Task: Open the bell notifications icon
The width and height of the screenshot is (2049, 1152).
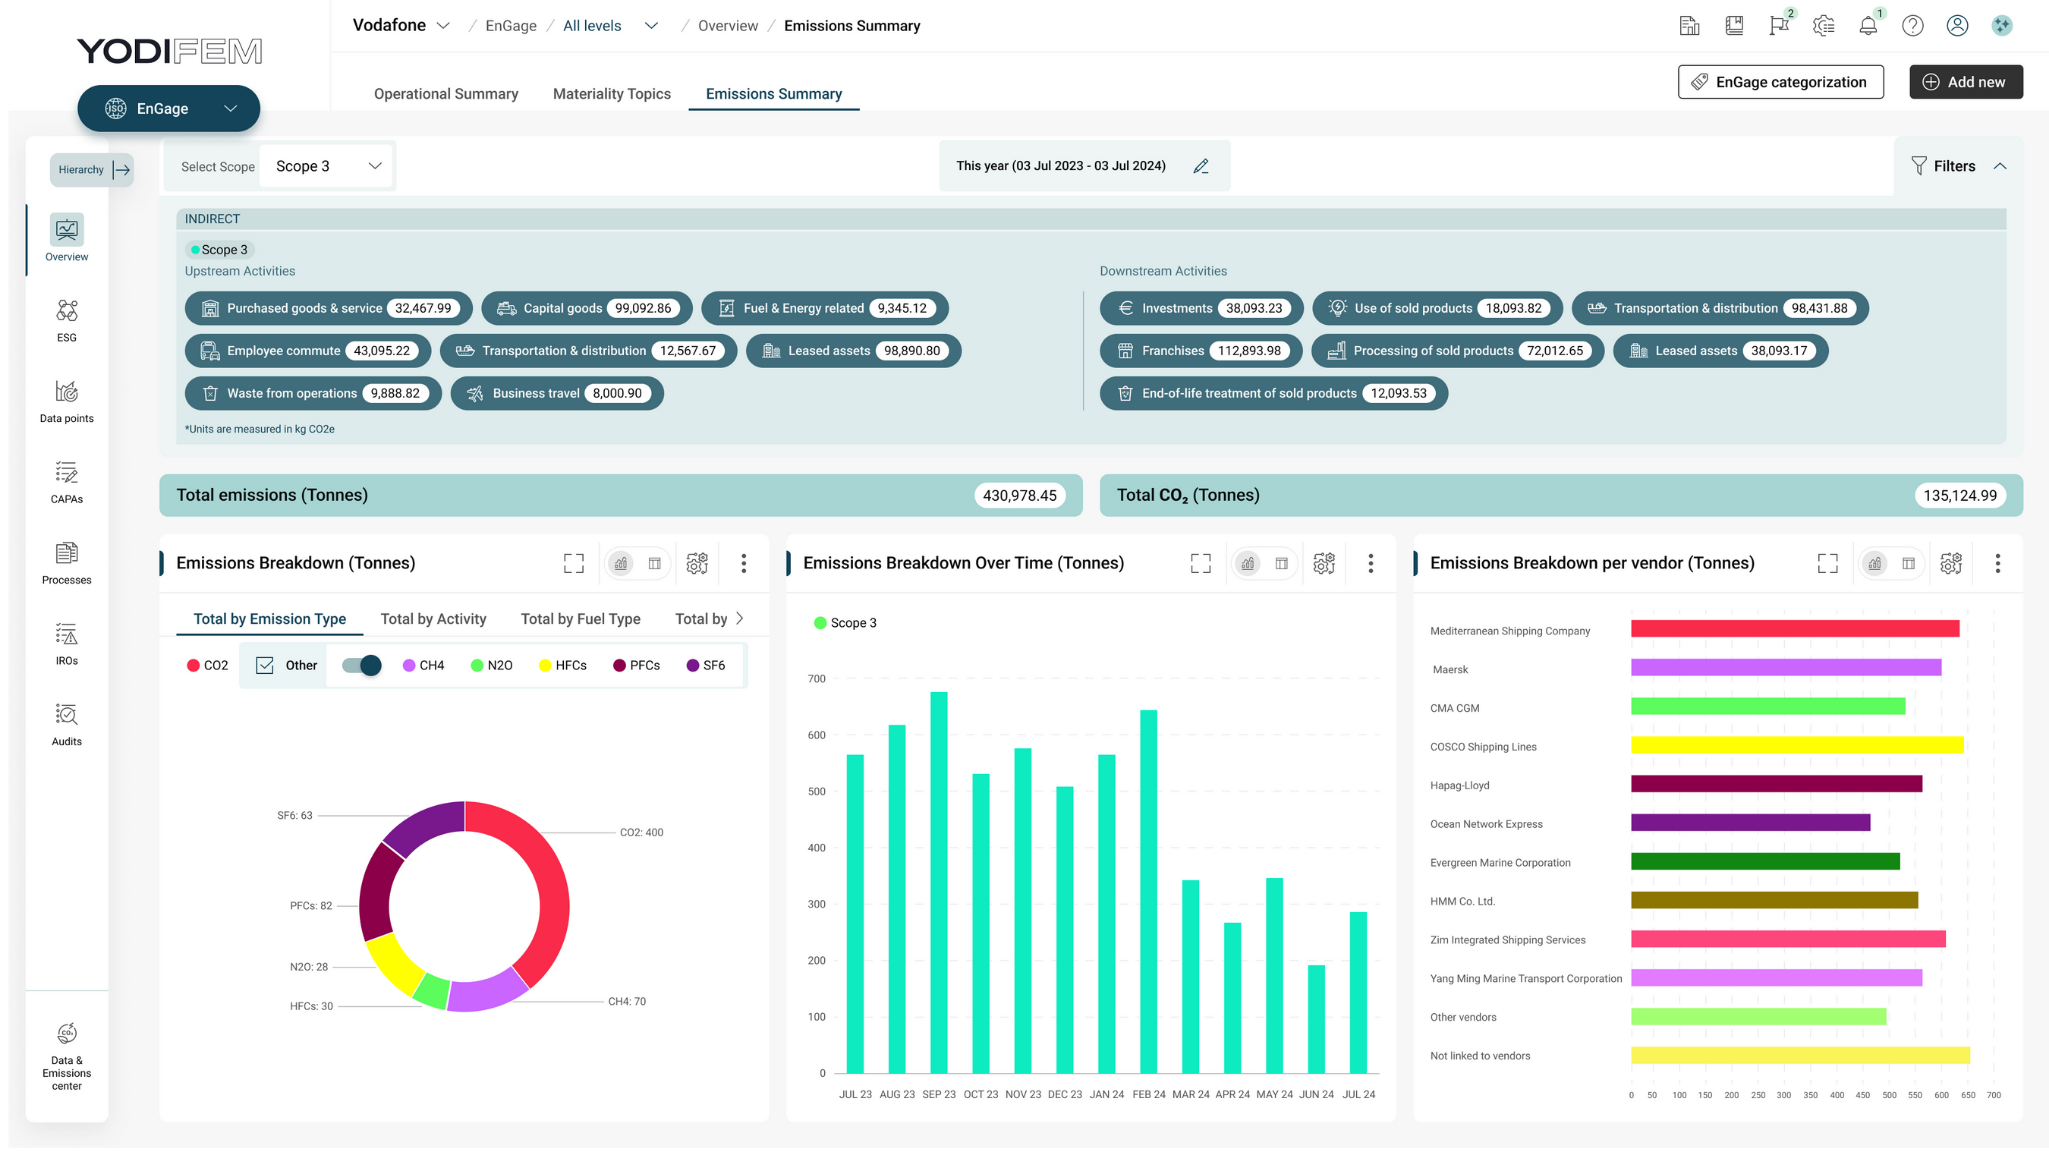Action: (x=1868, y=26)
